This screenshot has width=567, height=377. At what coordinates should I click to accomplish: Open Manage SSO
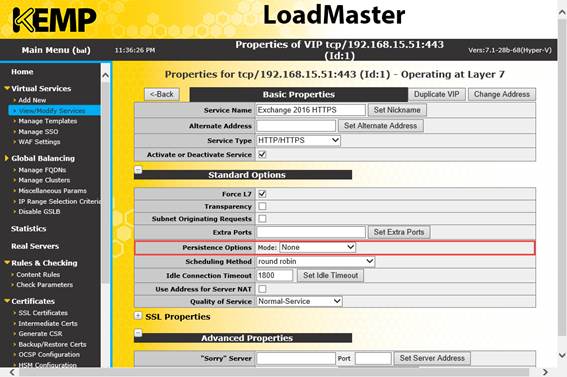[x=38, y=132]
